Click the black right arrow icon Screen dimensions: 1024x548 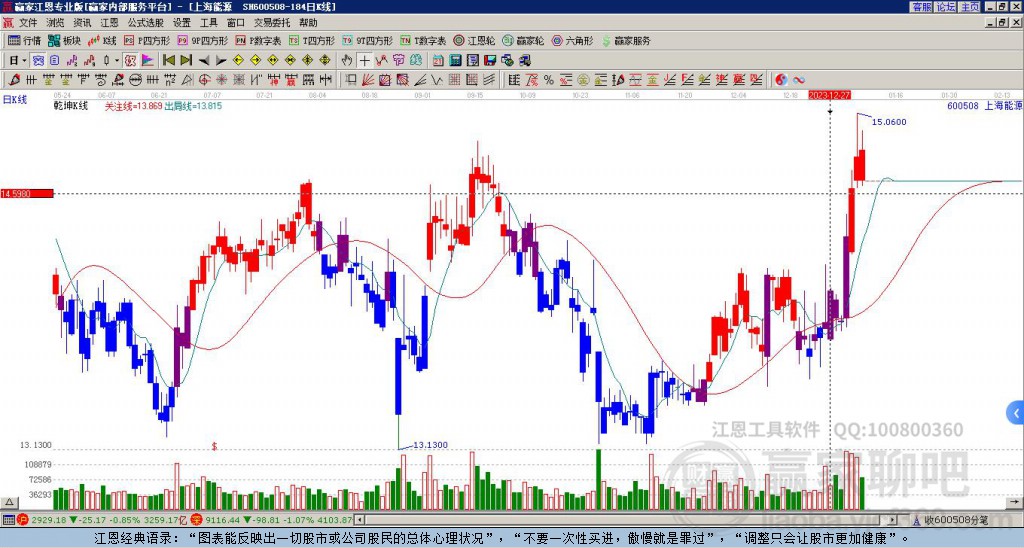(221, 61)
